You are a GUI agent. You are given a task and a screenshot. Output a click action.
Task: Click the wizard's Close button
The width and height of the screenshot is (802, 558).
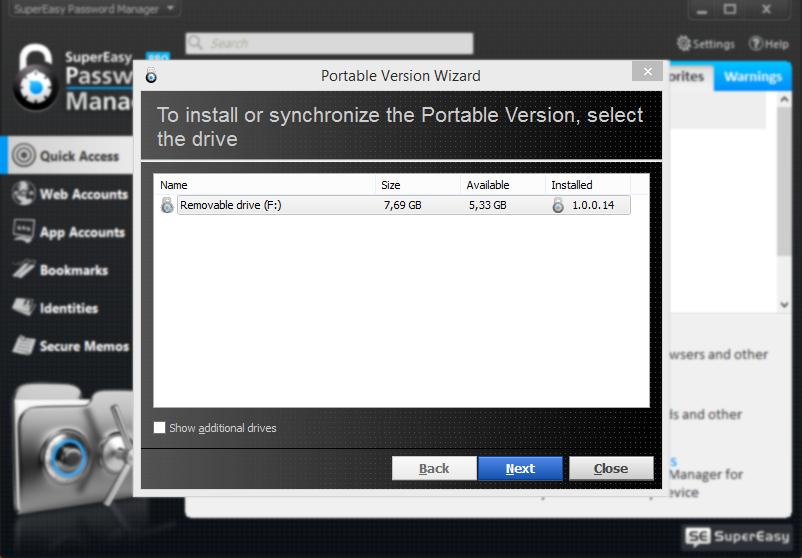click(610, 468)
